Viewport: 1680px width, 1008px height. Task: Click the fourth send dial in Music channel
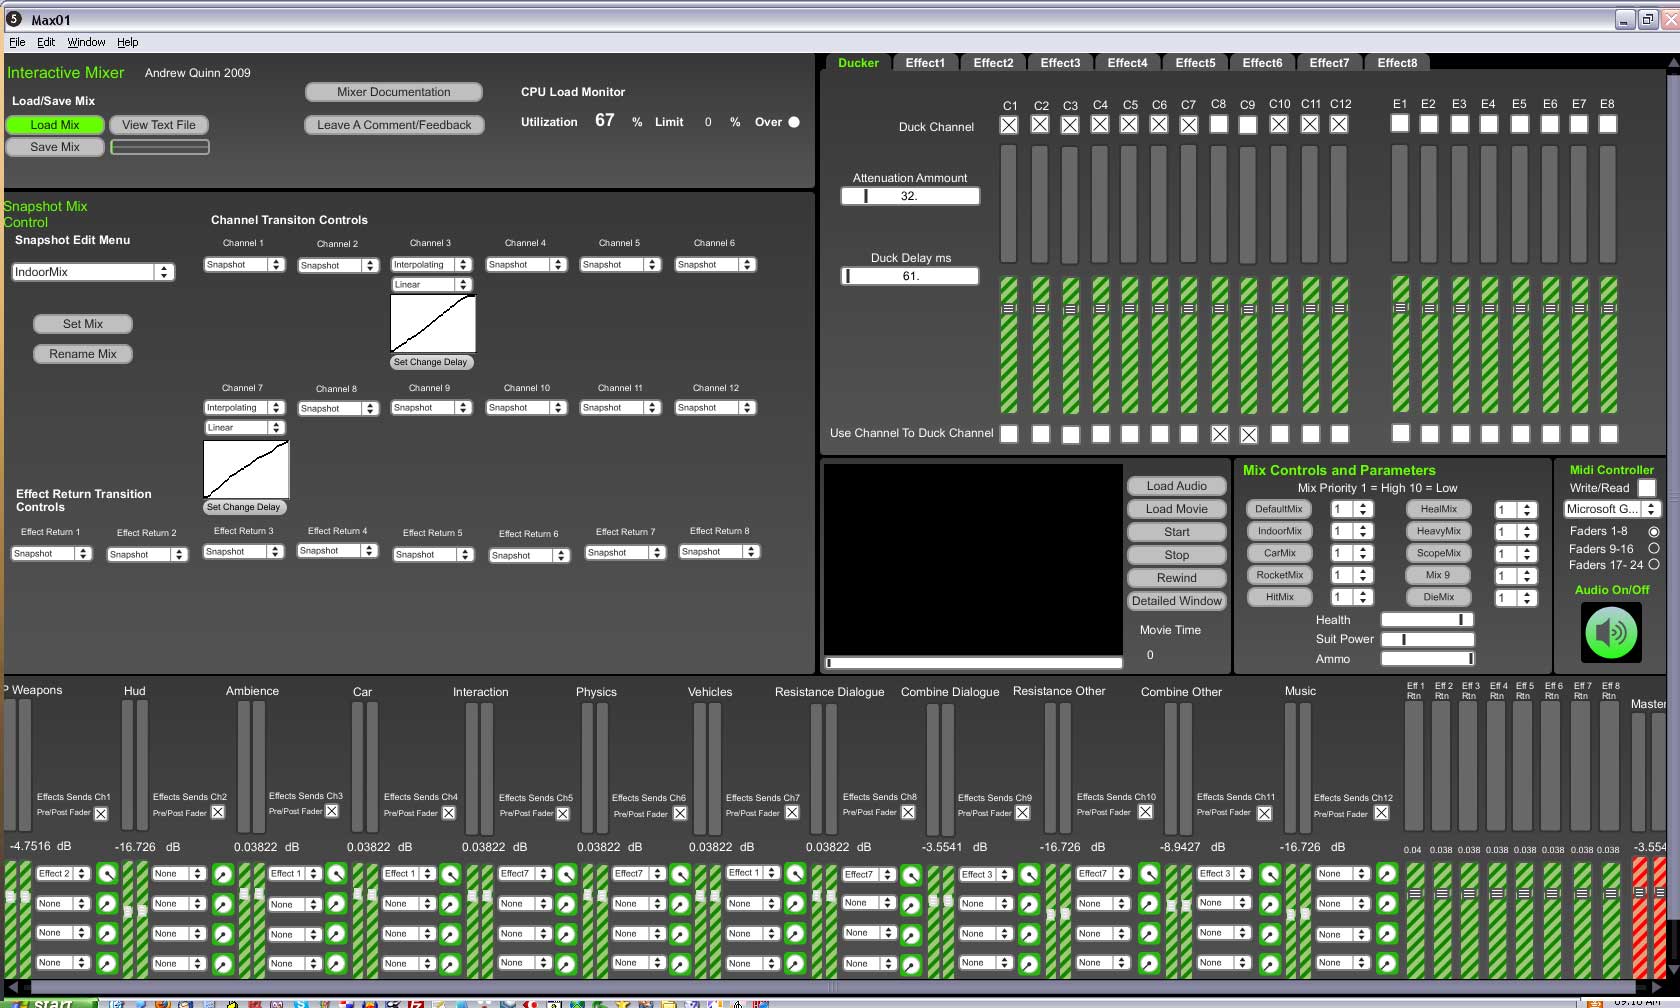pyautogui.click(x=1387, y=964)
